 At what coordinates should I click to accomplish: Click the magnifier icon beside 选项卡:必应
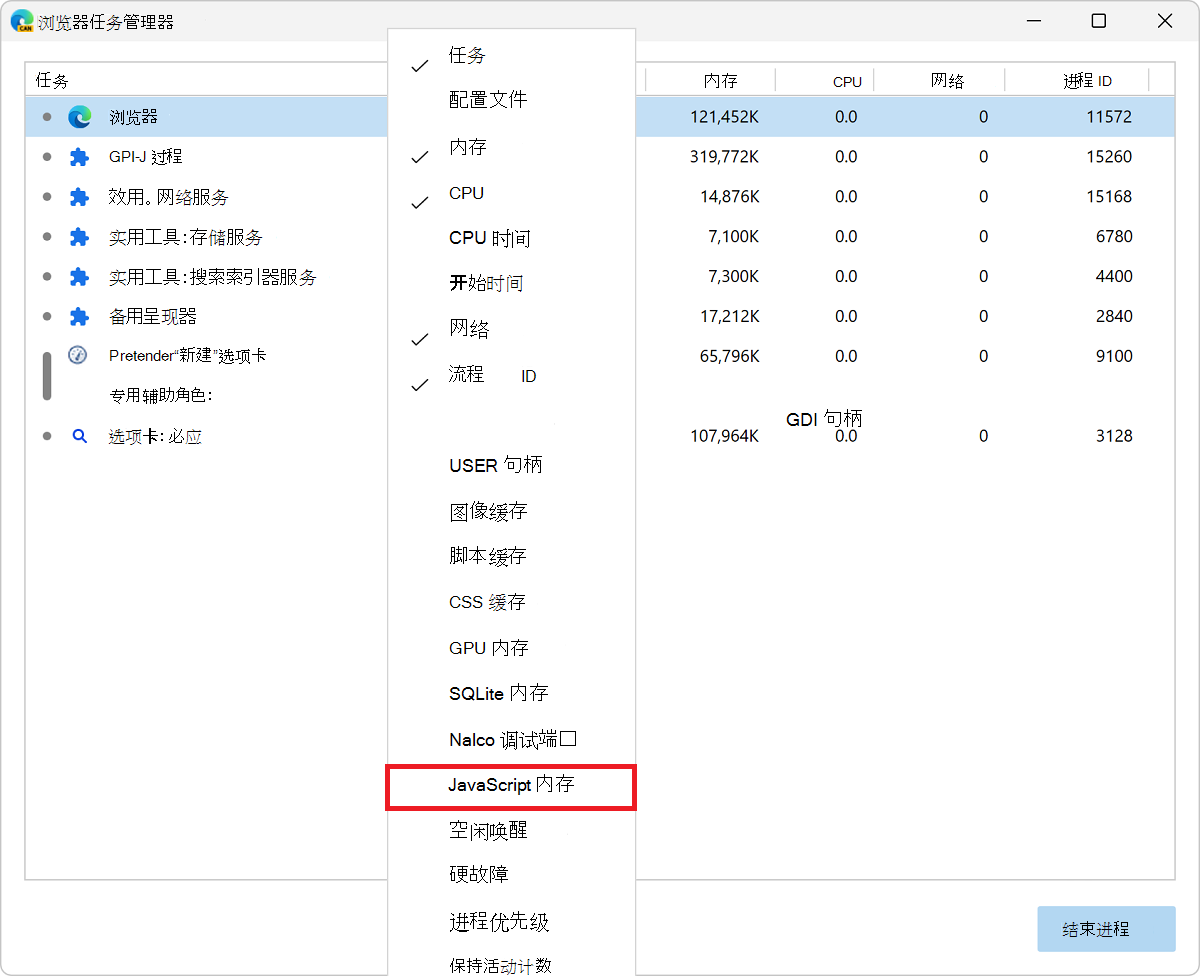coord(79,435)
